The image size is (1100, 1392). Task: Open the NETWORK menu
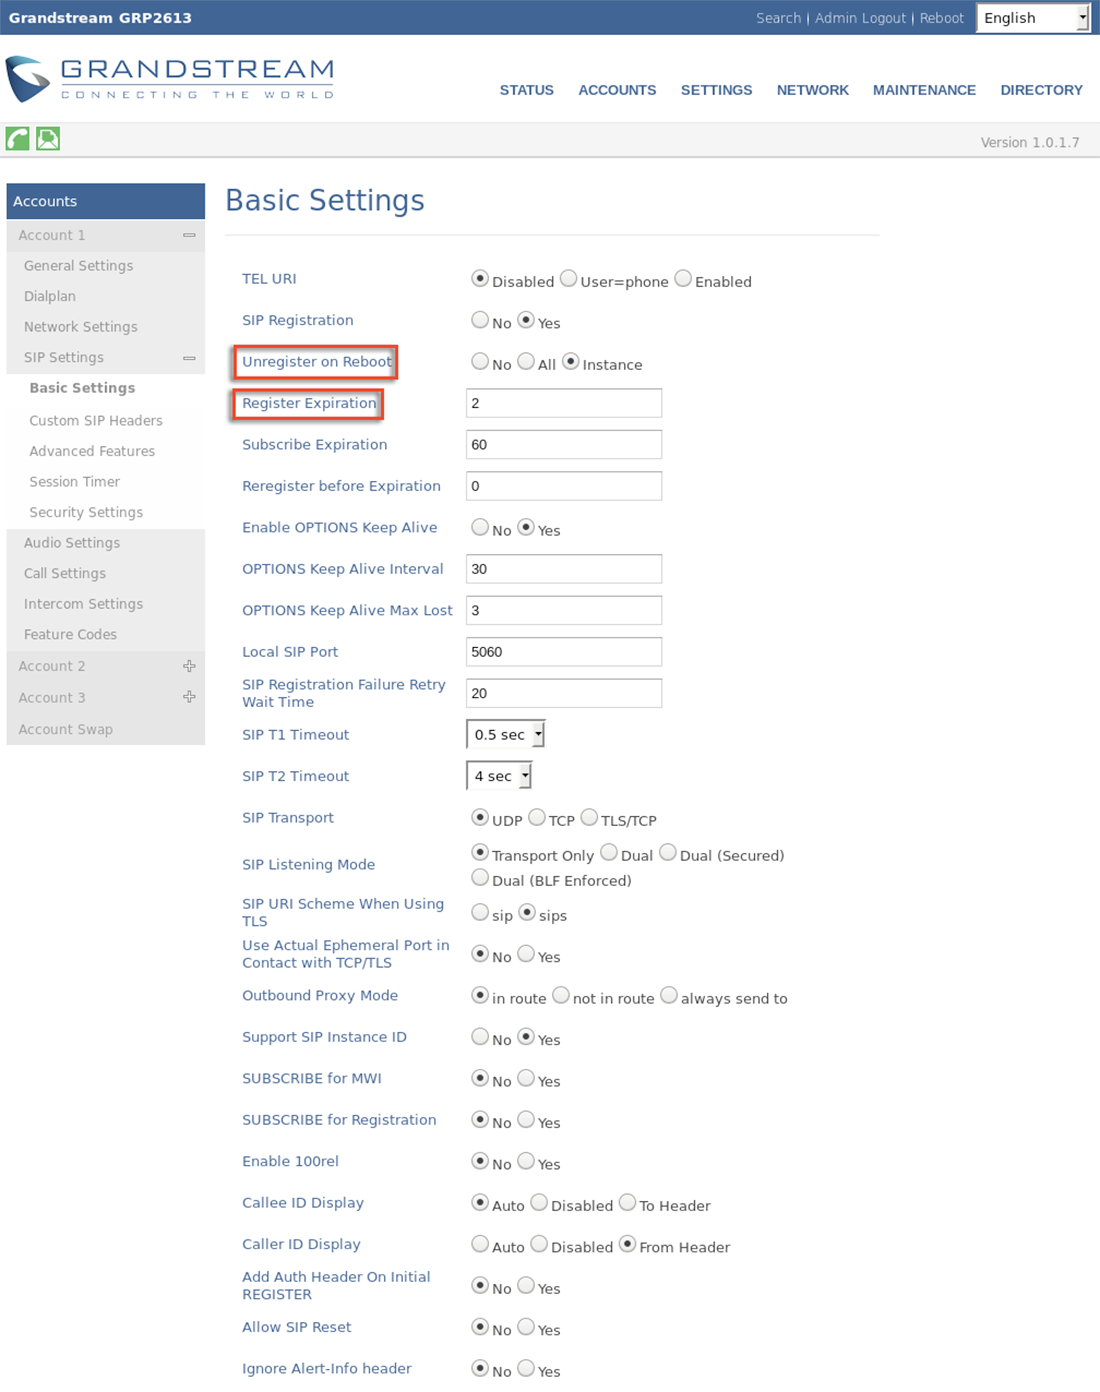coord(813,90)
